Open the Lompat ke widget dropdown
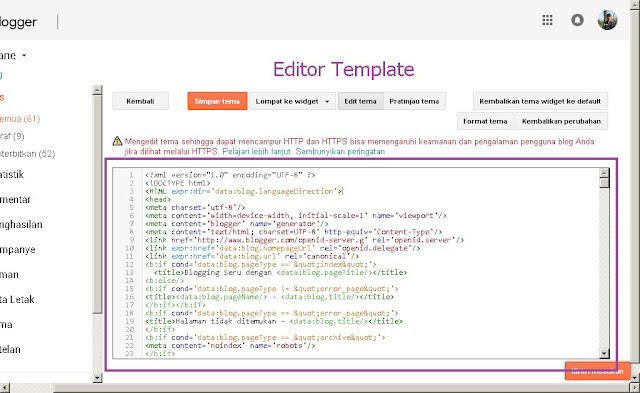Screen dimensions: 640x393 pyautogui.click(x=292, y=101)
